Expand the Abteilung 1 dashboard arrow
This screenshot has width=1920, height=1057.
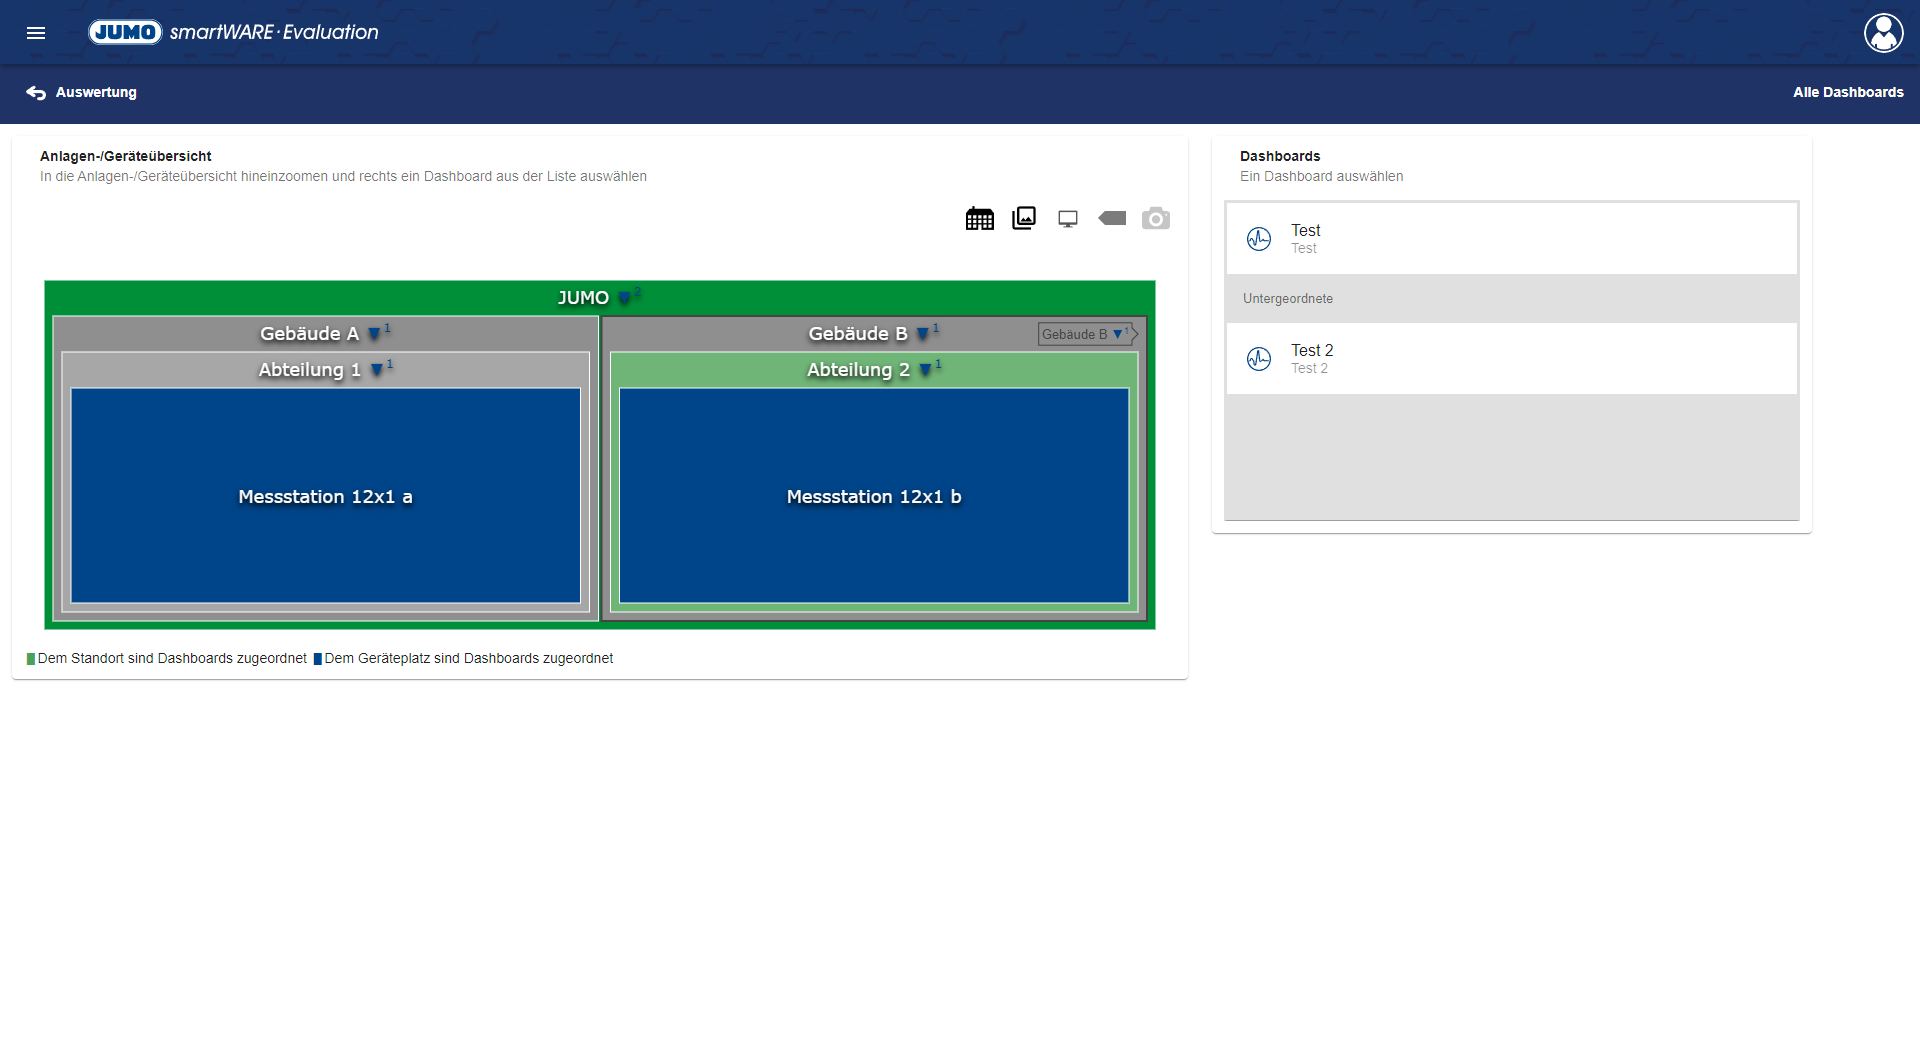pos(376,370)
